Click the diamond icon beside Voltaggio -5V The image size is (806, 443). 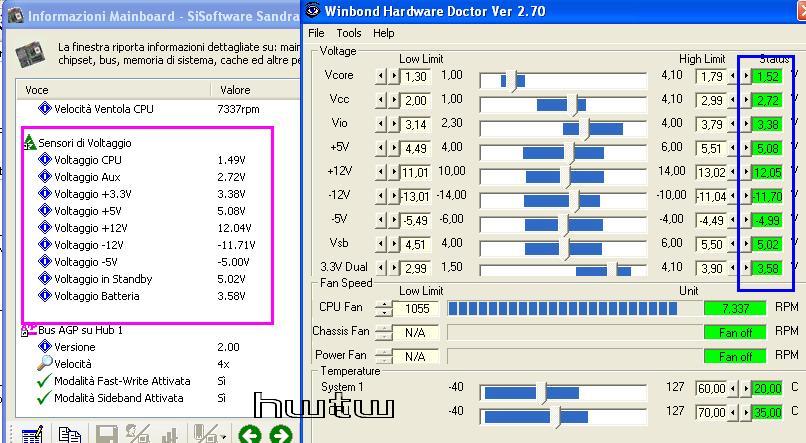coord(45,261)
